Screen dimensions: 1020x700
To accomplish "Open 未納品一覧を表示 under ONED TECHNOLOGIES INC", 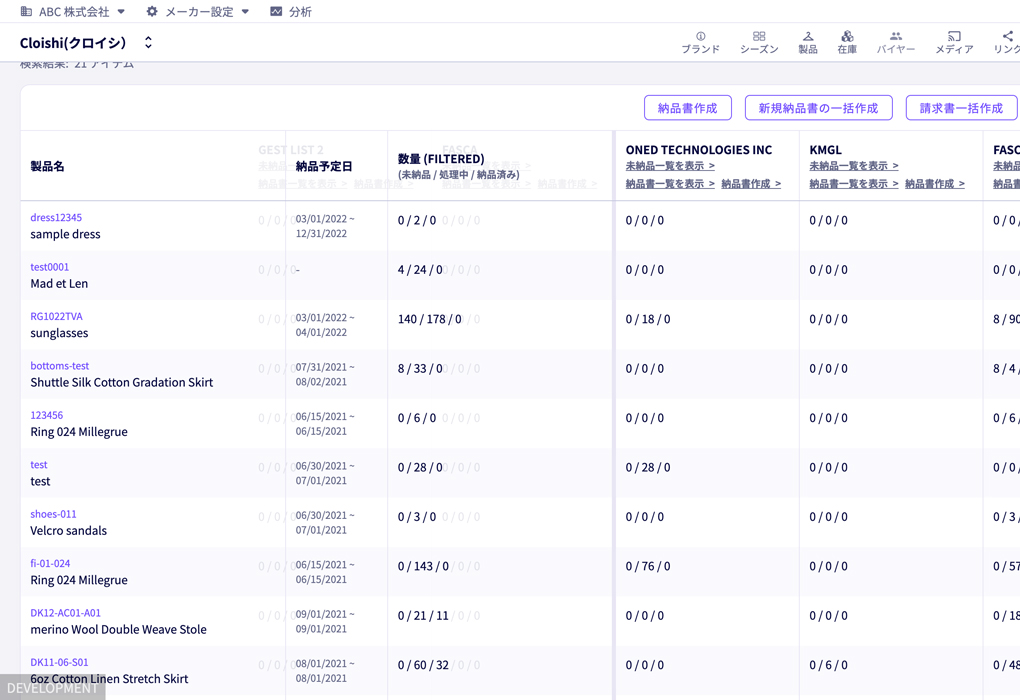I will tap(670, 166).
